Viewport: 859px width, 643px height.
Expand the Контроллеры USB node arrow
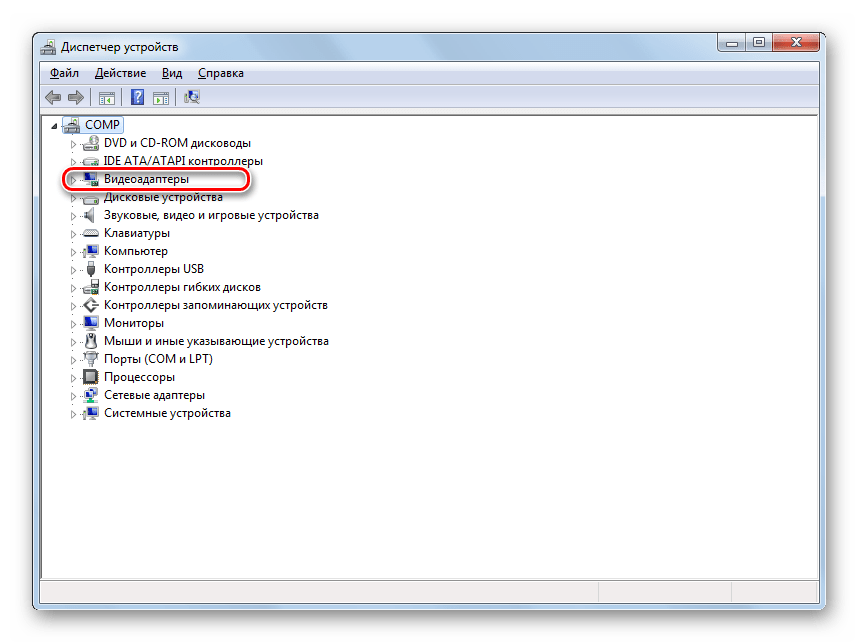[x=73, y=270]
